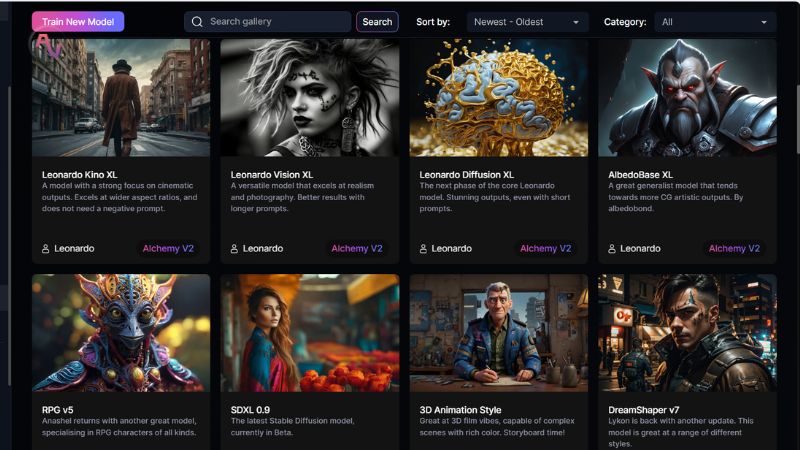The width and height of the screenshot is (800, 450).
Task: Click Alchemy V2 badge on Diffusion XL card
Action: 546,248
